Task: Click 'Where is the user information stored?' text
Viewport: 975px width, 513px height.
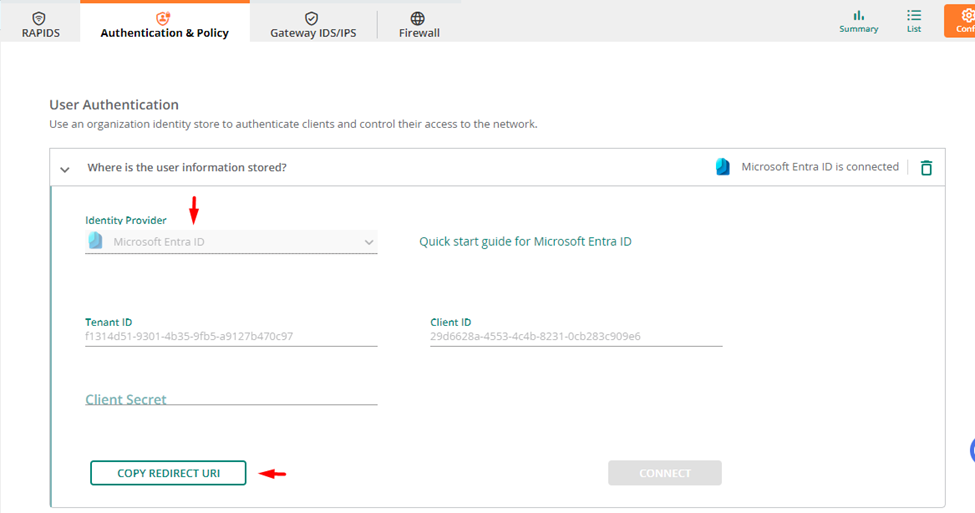Action: (x=187, y=167)
